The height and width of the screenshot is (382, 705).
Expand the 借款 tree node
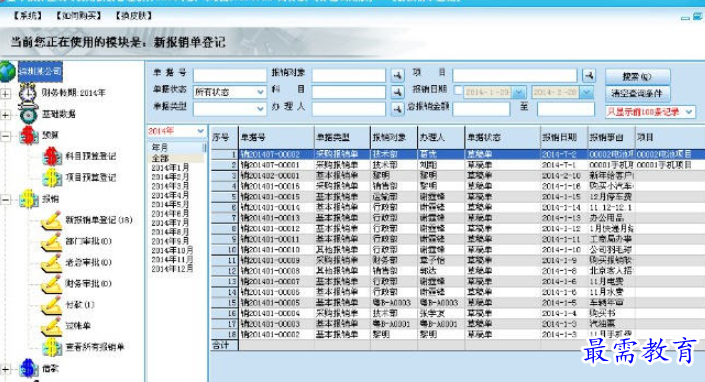click(x=5, y=369)
